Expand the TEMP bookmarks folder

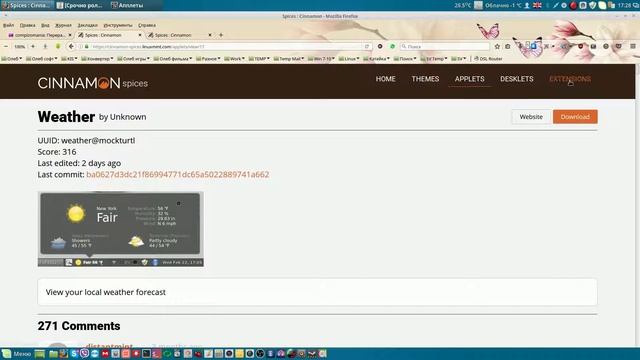(x=259, y=59)
